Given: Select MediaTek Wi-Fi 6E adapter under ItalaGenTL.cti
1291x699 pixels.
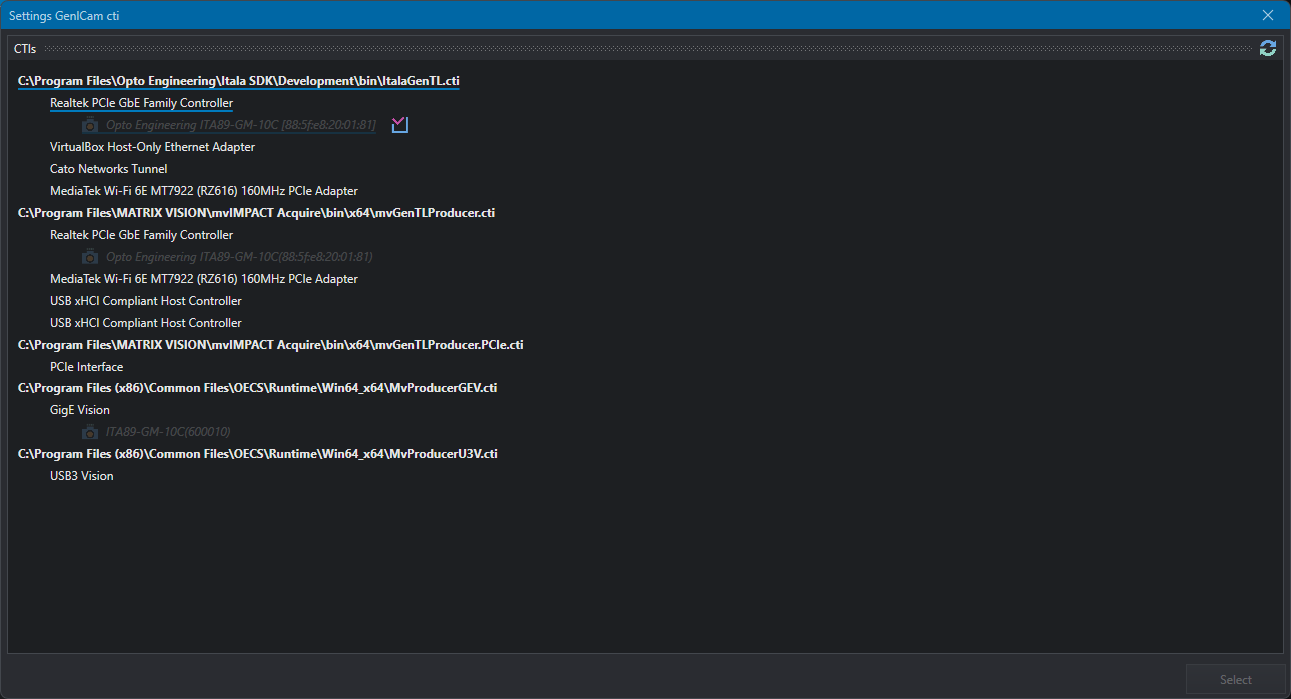Looking at the screenshot, I should pyautogui.click(x=204, y=191).
